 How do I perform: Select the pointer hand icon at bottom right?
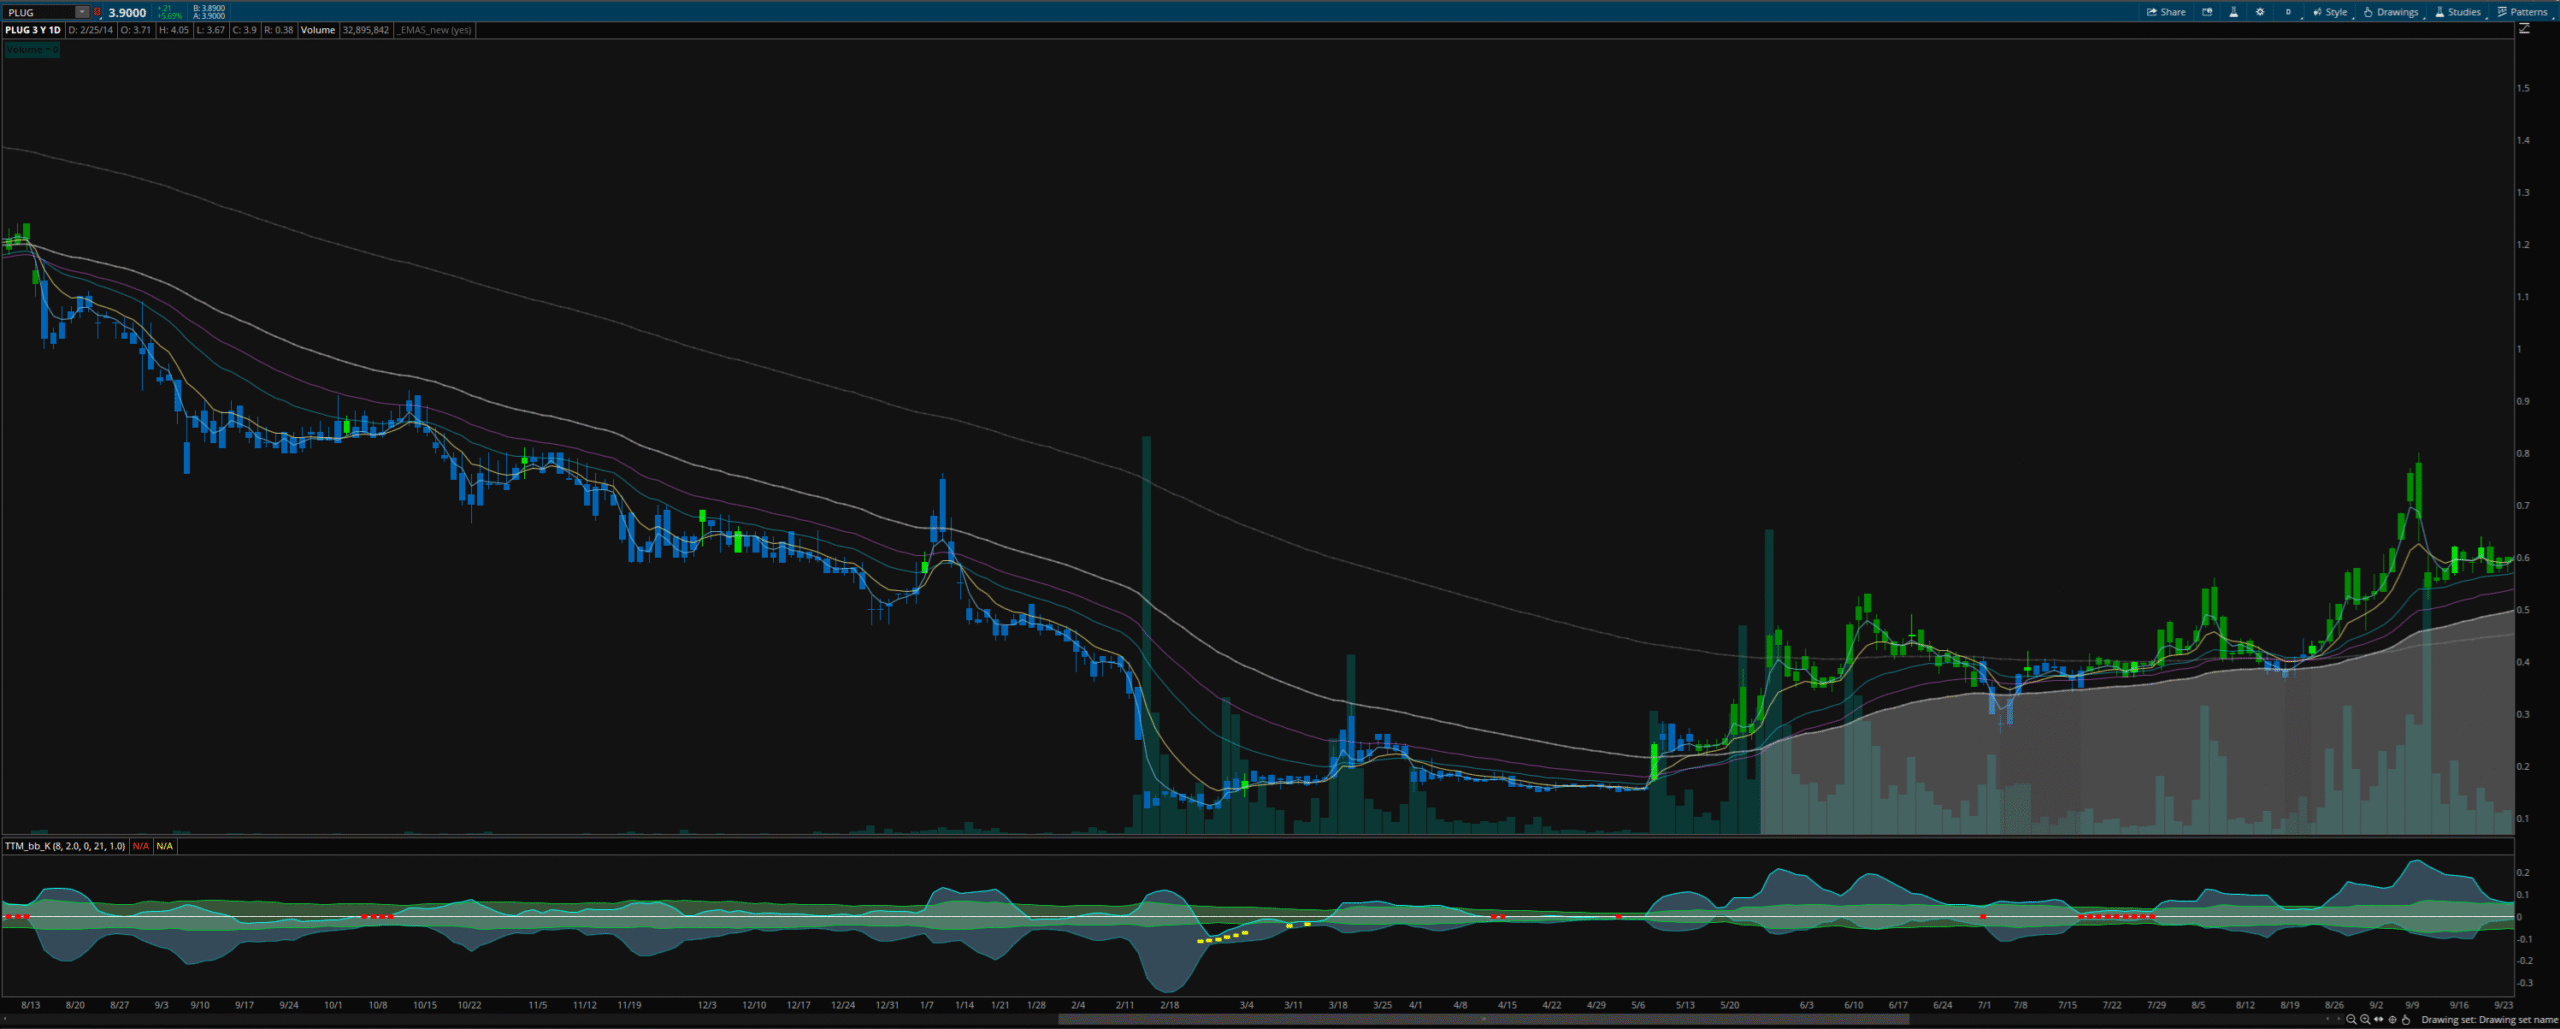(x=2407, y=1020)
